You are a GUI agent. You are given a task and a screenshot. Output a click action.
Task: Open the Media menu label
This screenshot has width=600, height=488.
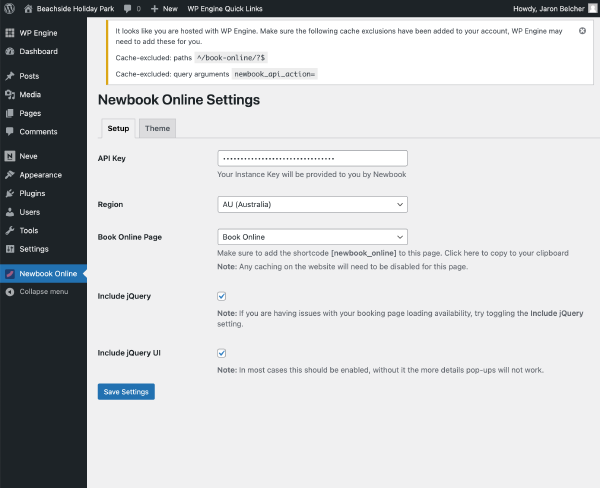coord(30,95)
